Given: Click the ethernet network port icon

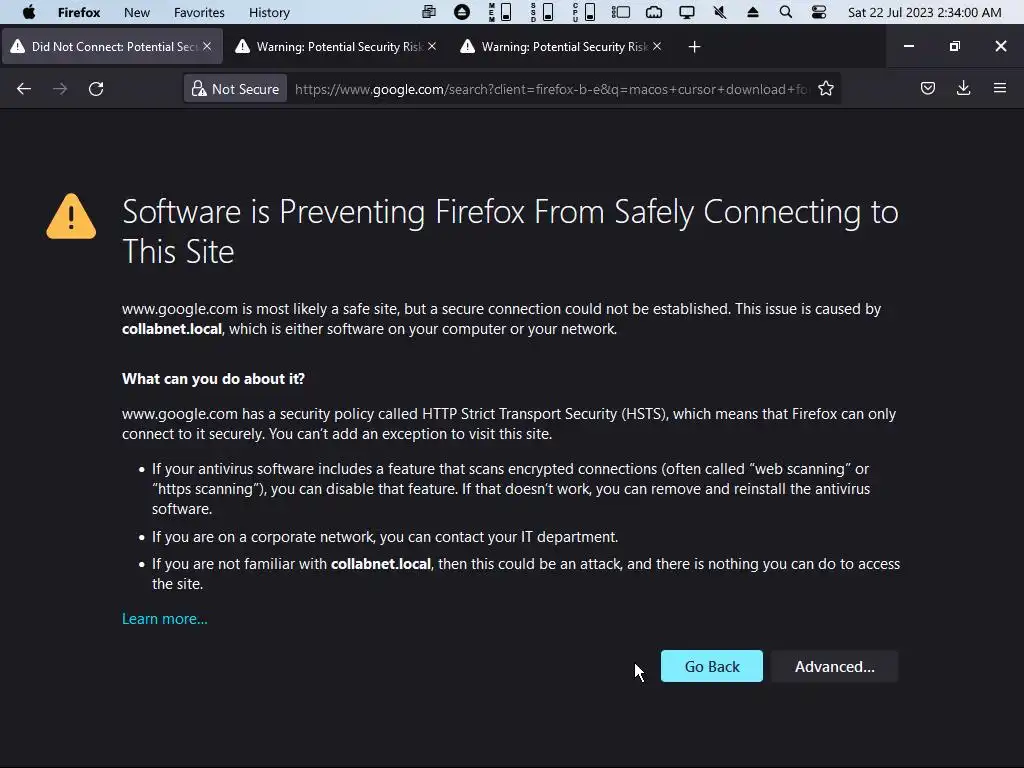Looking at the screenshot, I should click(x=654, y=12).
